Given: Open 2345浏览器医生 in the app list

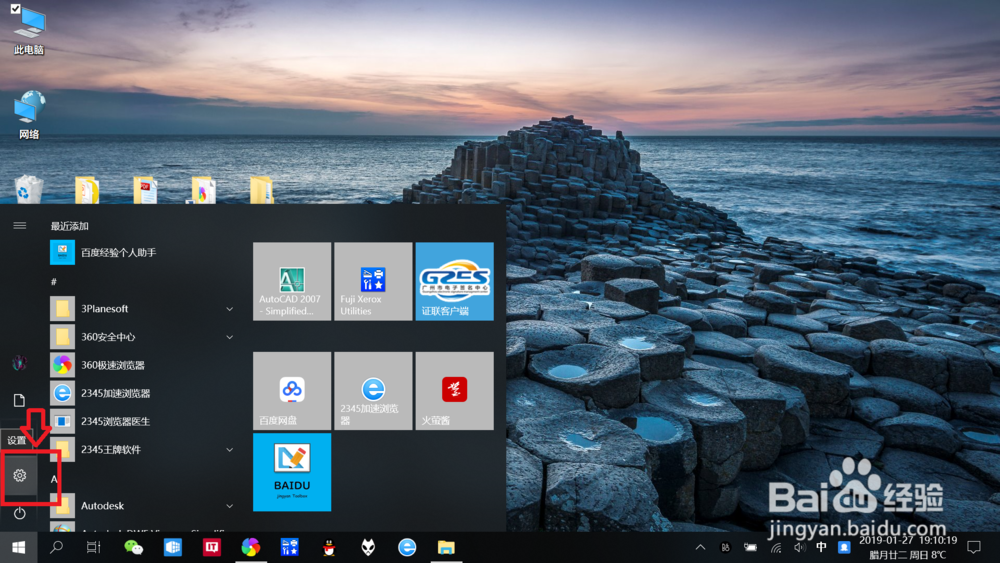Looking at the screenshot, I should point(143,421).
